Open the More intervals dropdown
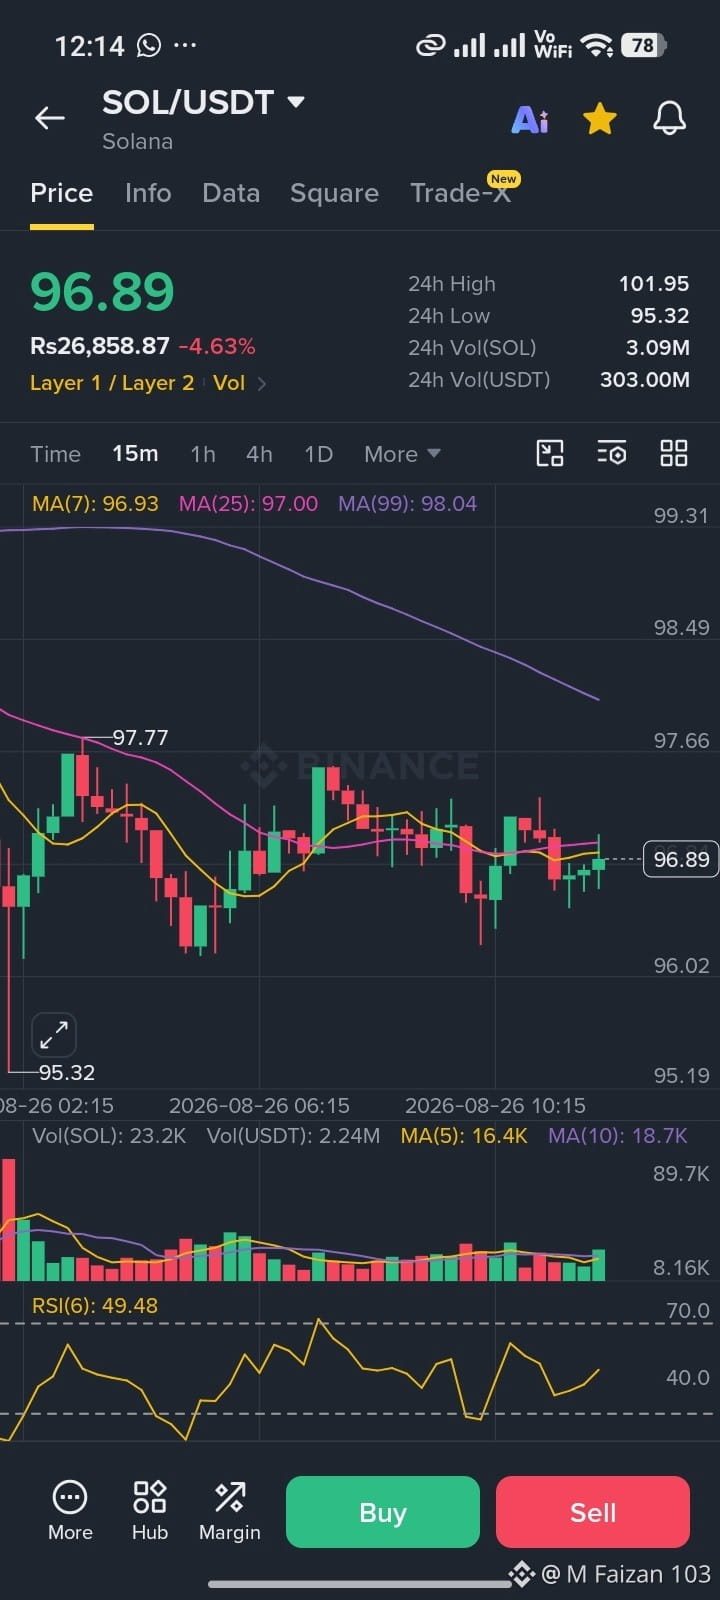Viewport: 720px width, 1600px height. tap(402, 454)
